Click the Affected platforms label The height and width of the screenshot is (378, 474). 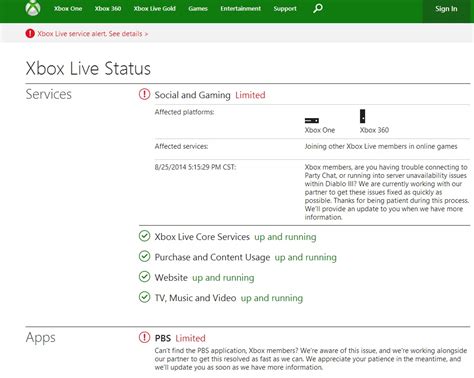point(184,112)
